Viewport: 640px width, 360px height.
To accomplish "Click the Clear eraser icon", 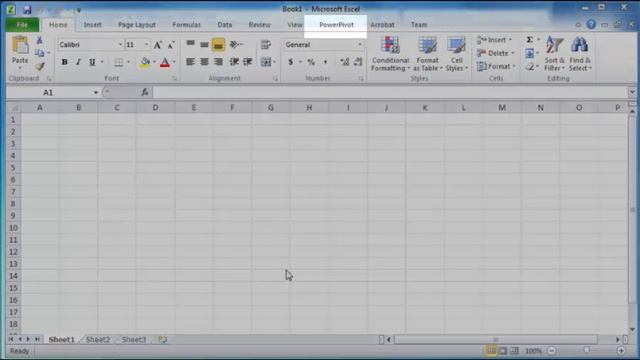I will [529, 67].
